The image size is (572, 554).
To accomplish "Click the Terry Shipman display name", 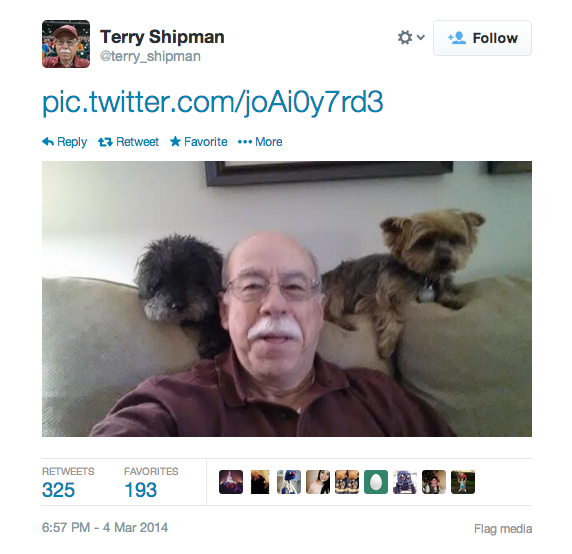I will (162, 37).
